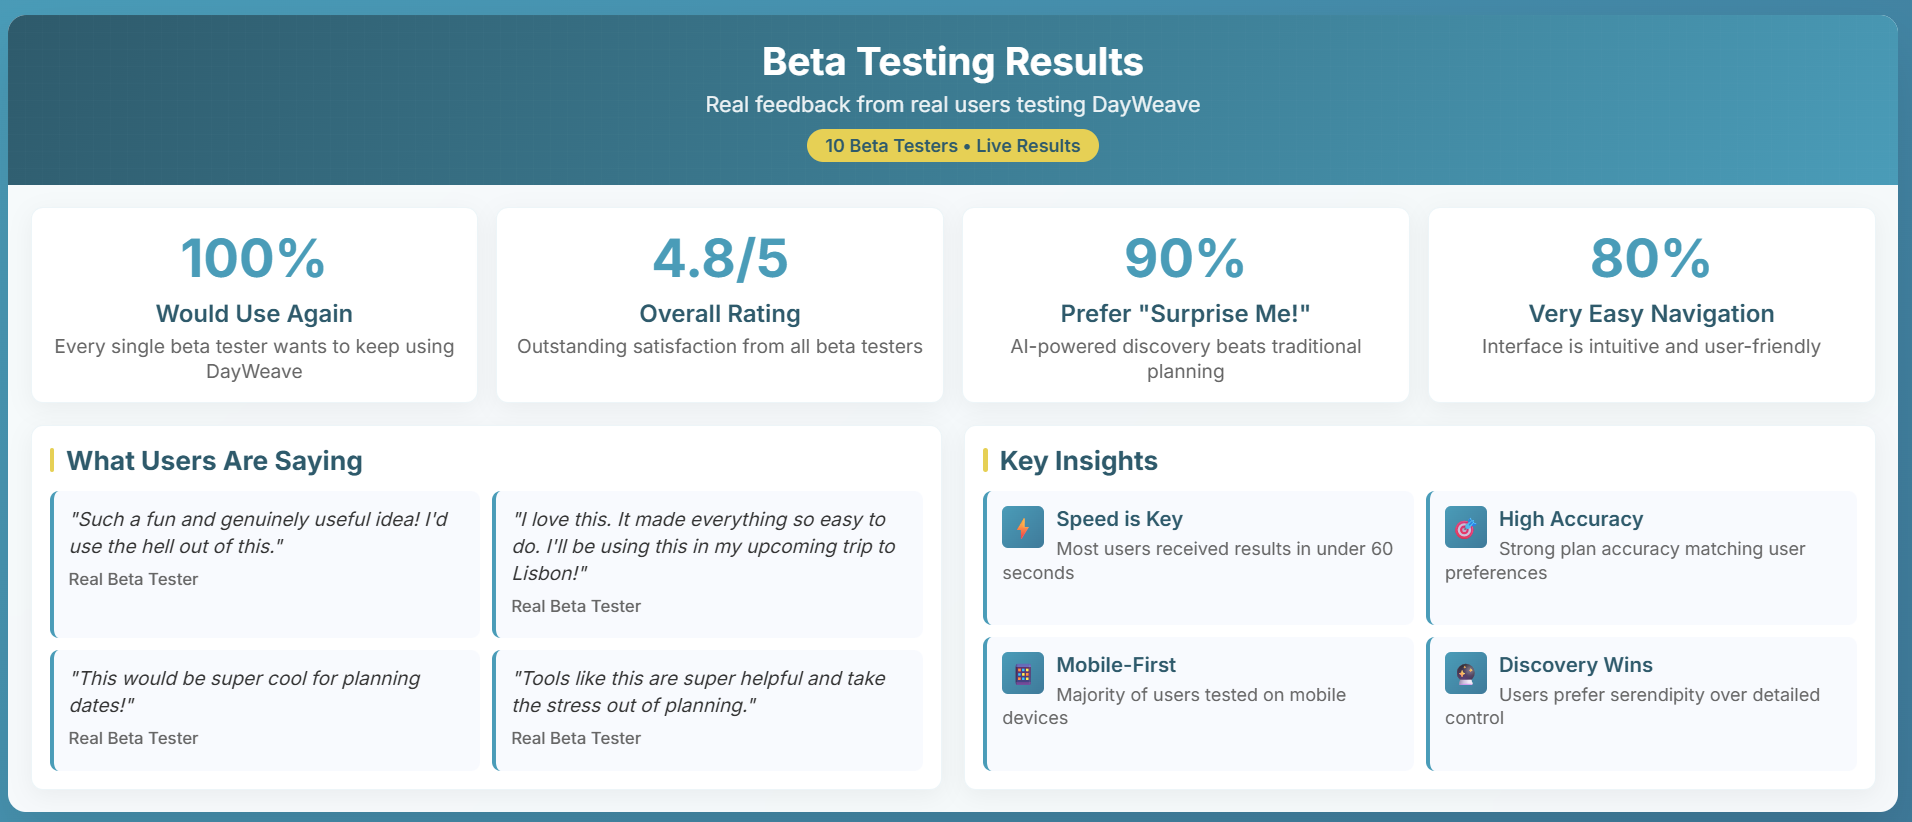Click the "High Accuracy" insight title
1912x822 pixels.
tap(1570, 519)
